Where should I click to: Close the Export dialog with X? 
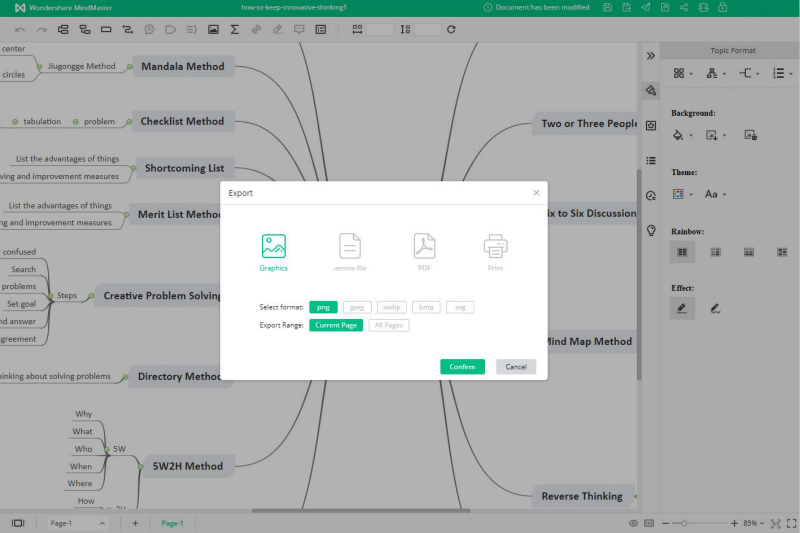click(x=536, y=193)
